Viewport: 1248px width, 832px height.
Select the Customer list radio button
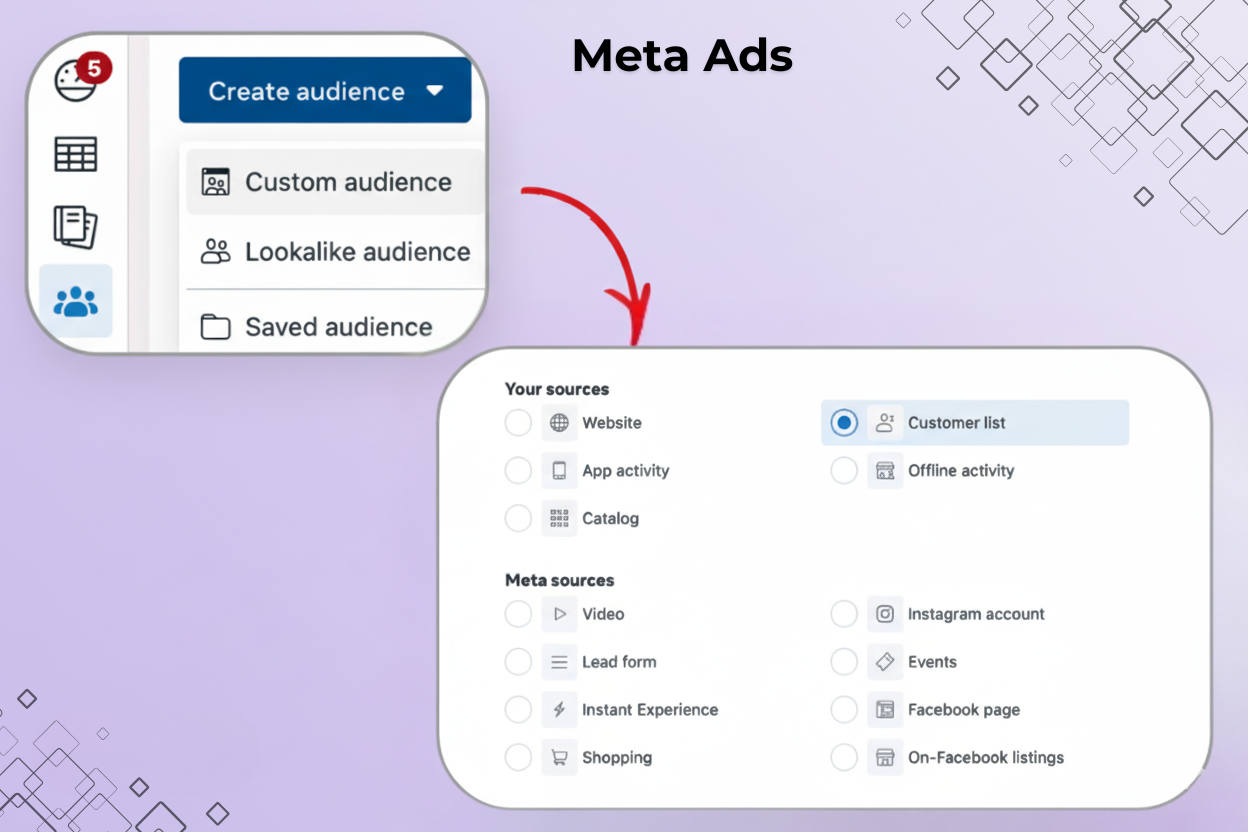[845, 423]
